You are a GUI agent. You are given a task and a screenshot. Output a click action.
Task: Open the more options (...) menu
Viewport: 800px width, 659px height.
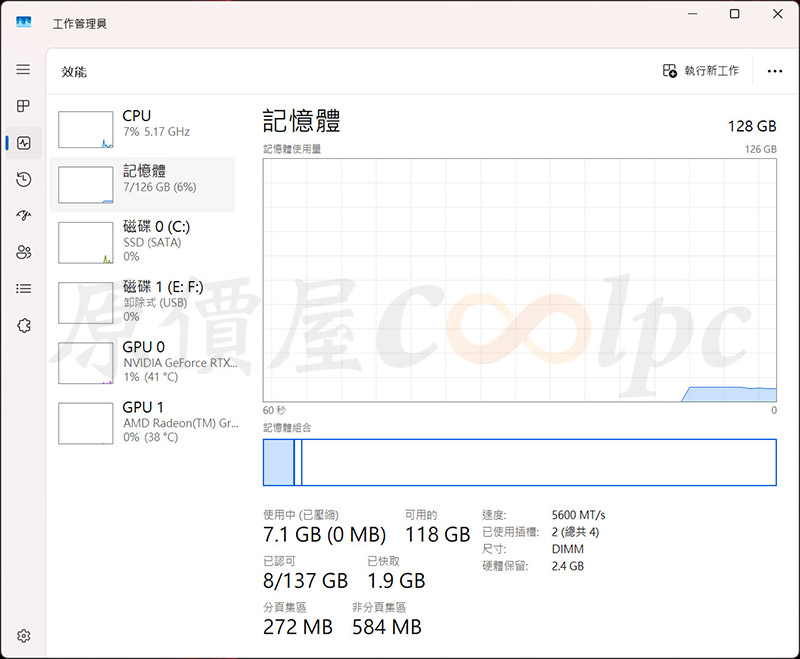[x=774, y=71]
